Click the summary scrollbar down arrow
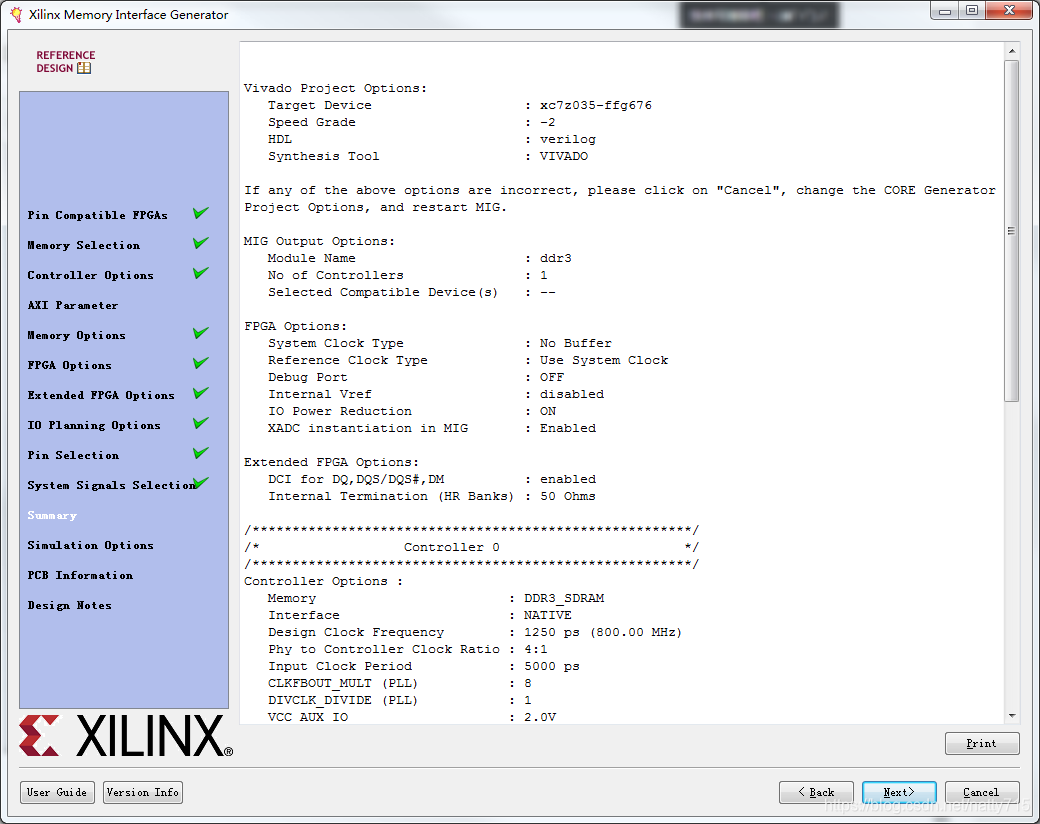 (1011, 715)
